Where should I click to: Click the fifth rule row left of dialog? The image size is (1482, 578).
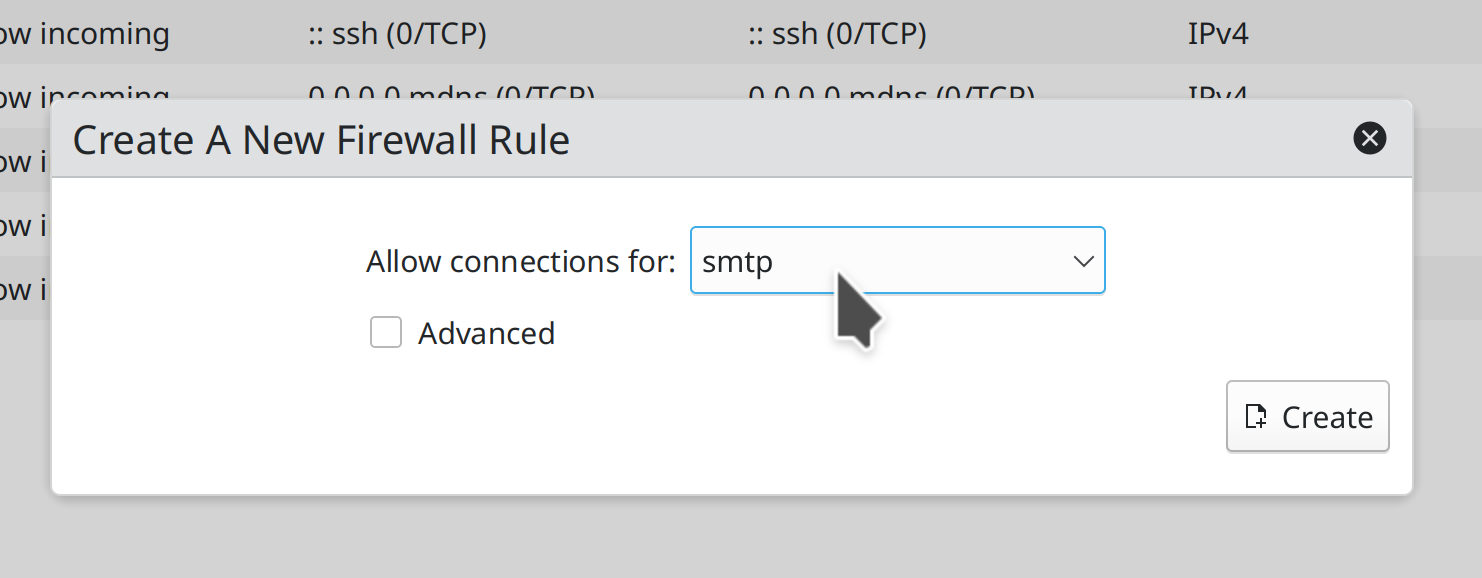click(24, 289)
